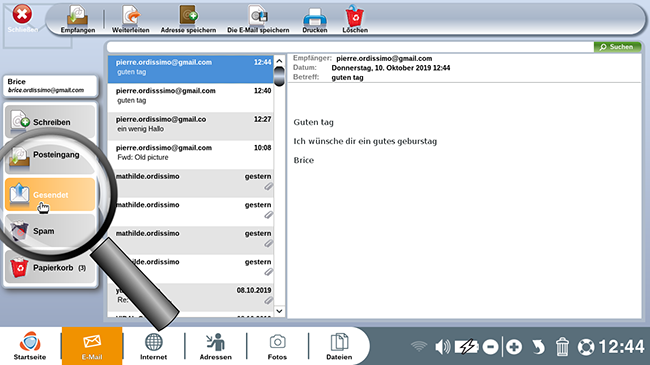Click the plus zoom in icon
650x365 pixels.
pyautogui.click(x=514, y=346)
